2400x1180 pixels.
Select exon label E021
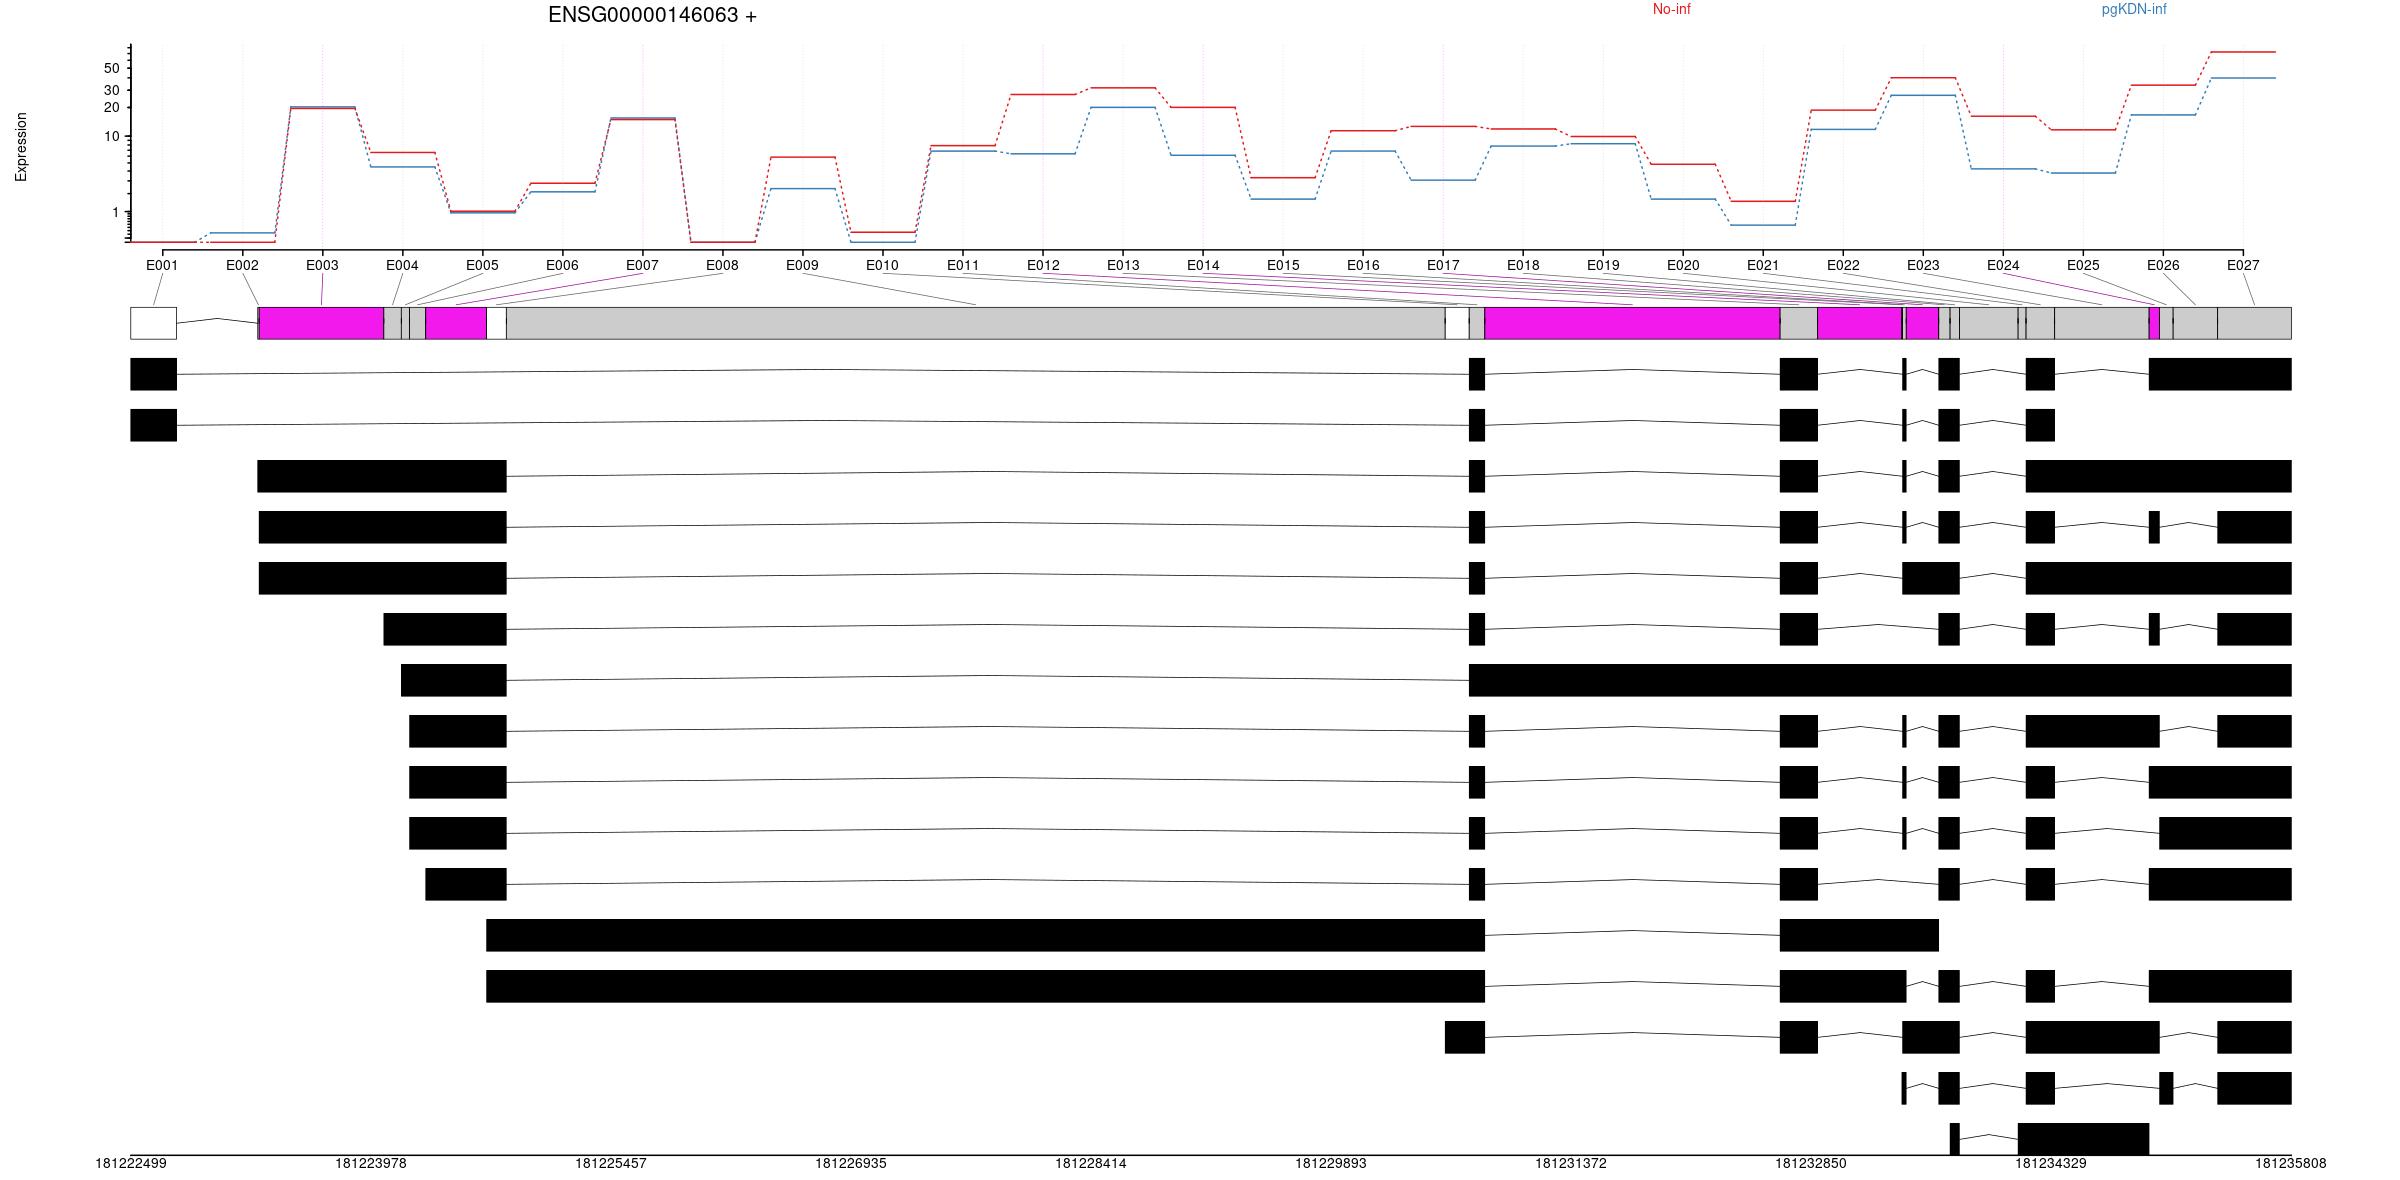1763,265
